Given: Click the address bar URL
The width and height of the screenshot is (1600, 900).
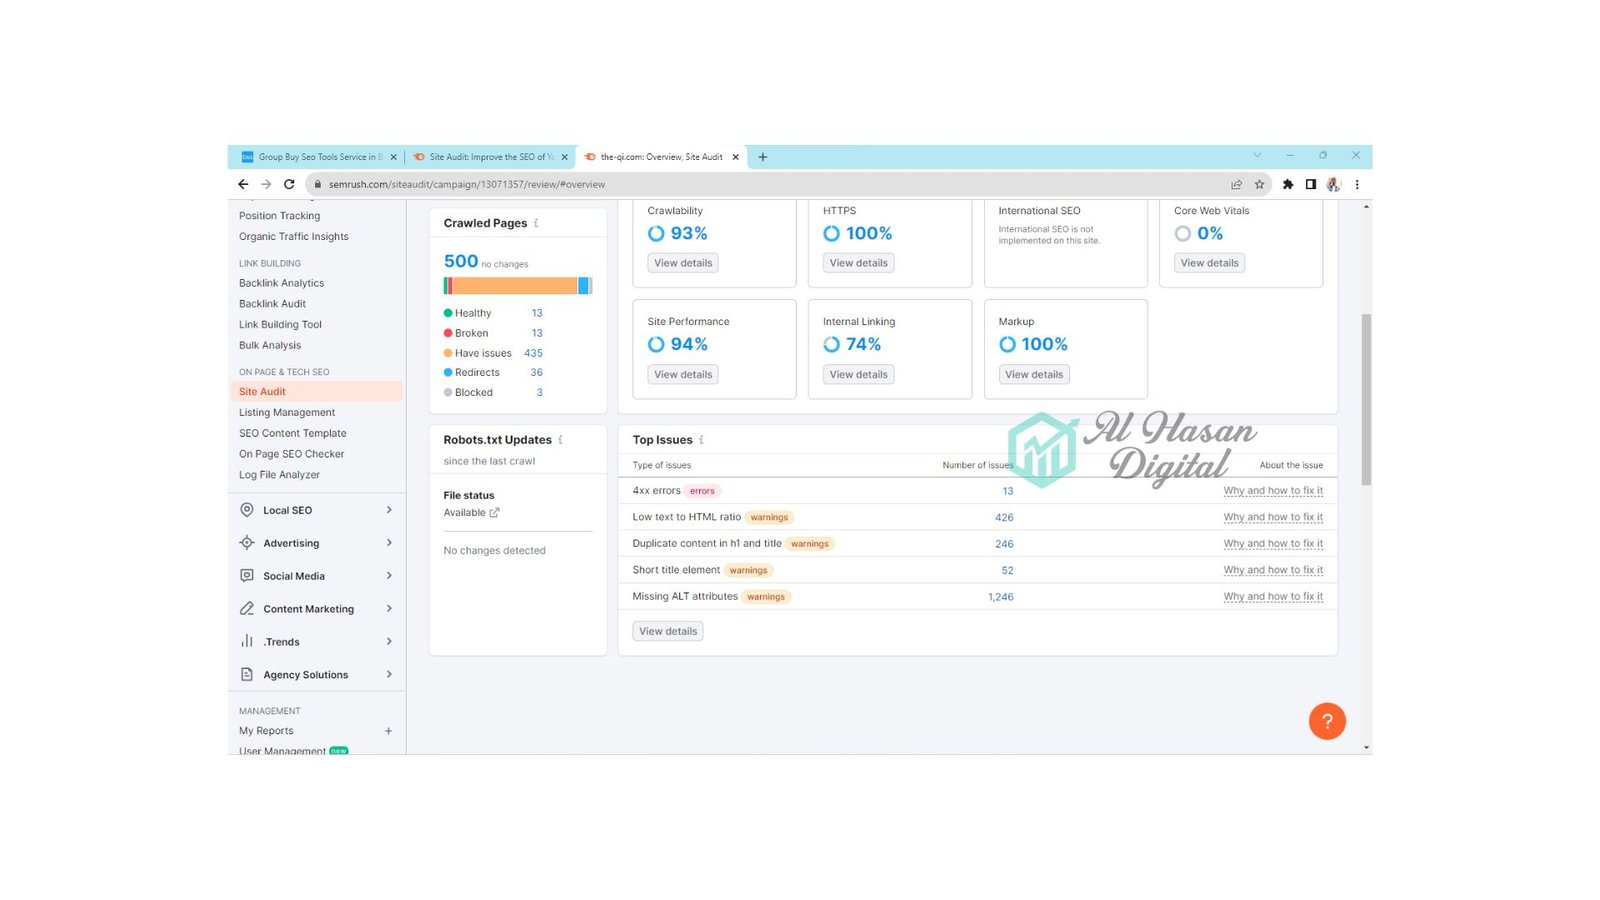Looking at the screenshot, I should (x=467, y=184).
